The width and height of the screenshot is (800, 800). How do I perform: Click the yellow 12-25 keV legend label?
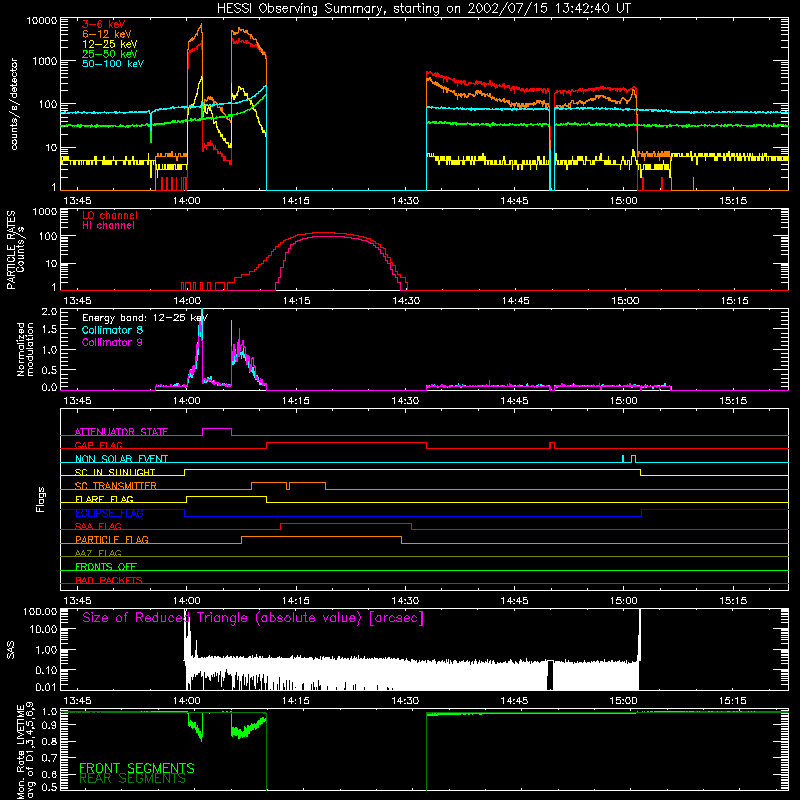[110, 44]
